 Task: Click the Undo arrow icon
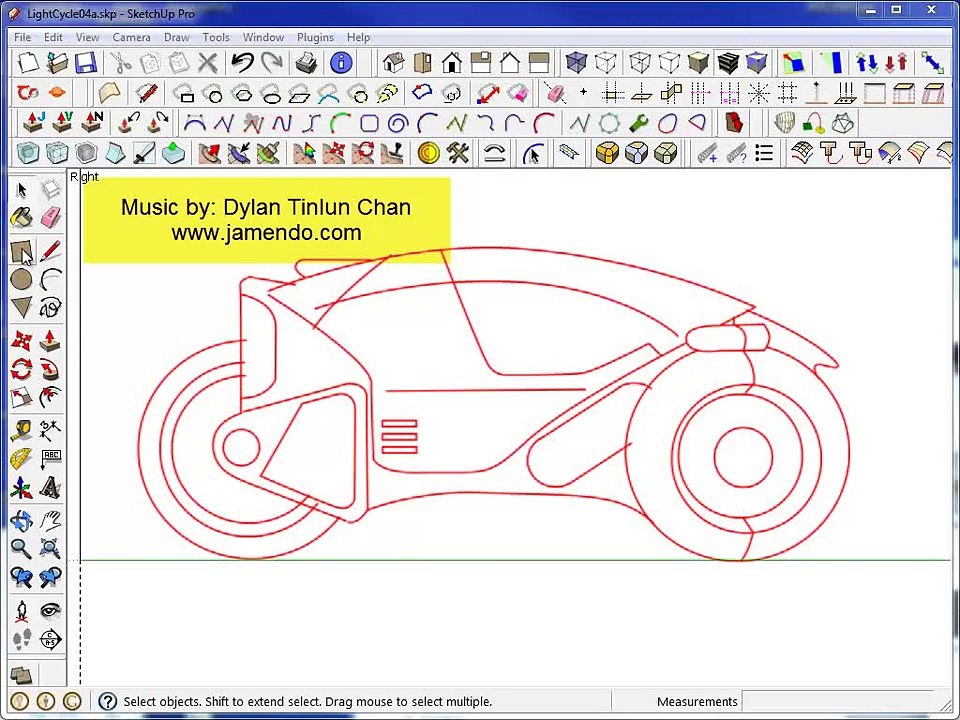[x=242, y=62]
